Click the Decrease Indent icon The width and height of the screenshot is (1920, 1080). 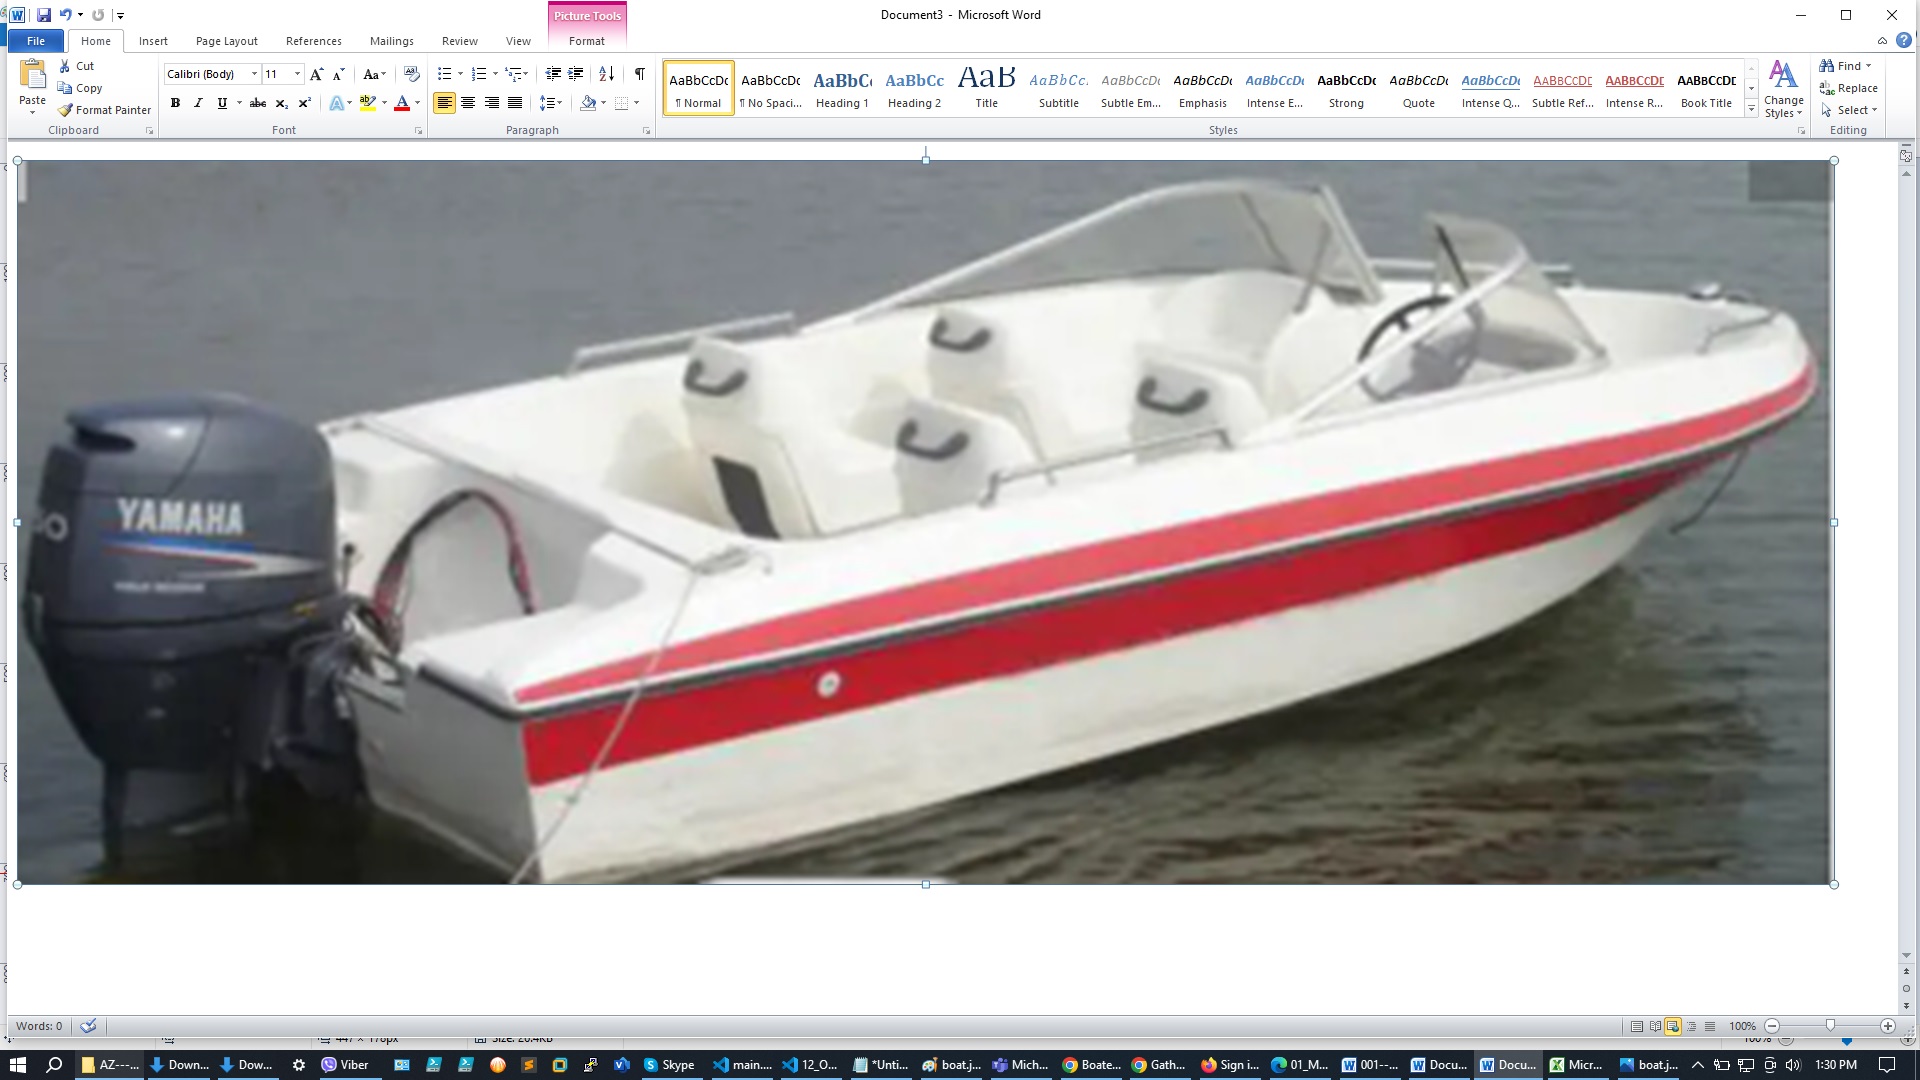[553, 74]
